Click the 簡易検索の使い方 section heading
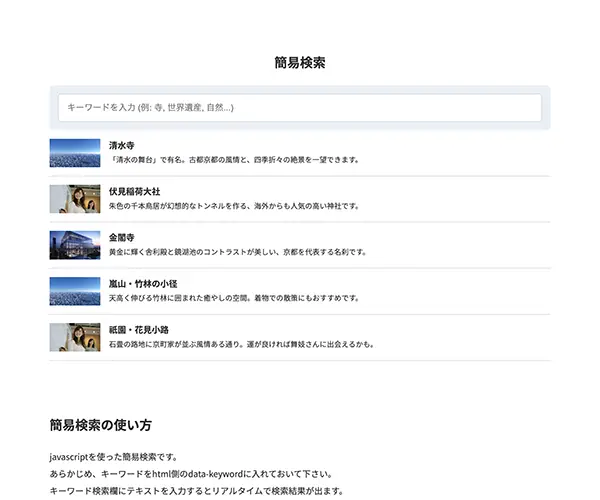600x500 pixels. [x=101, y=425]
